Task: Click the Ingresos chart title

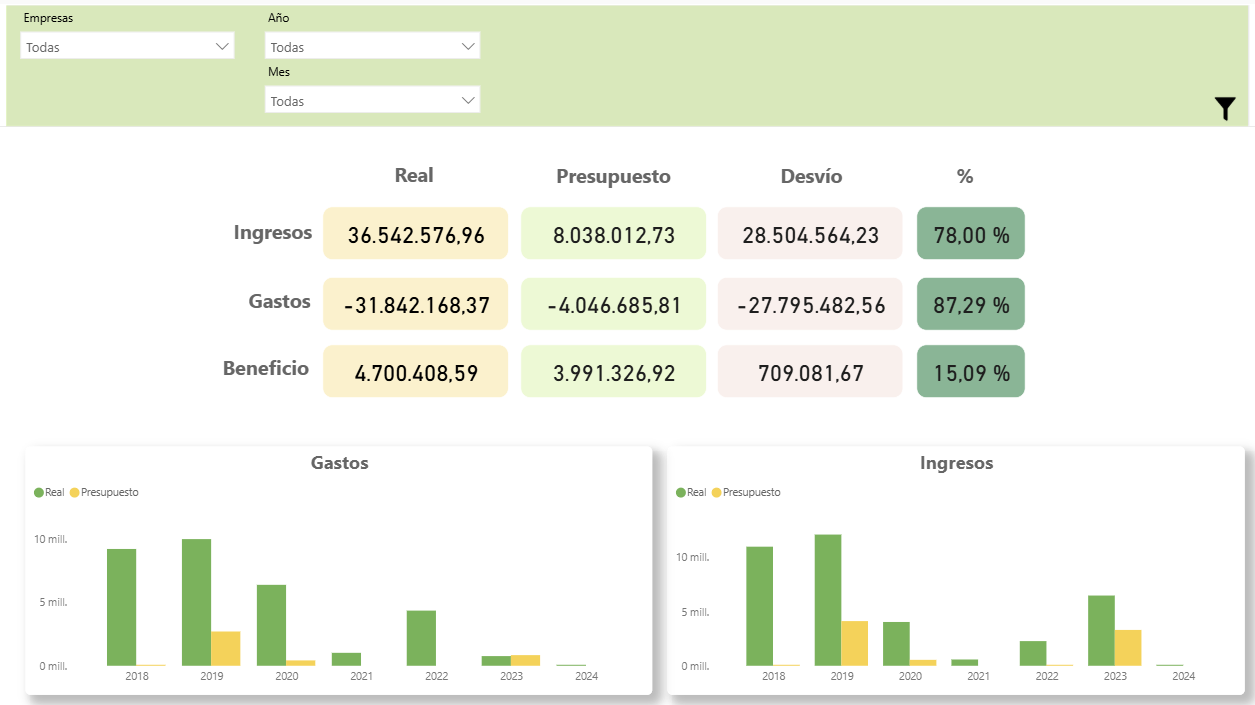Action: click(956, 463)
